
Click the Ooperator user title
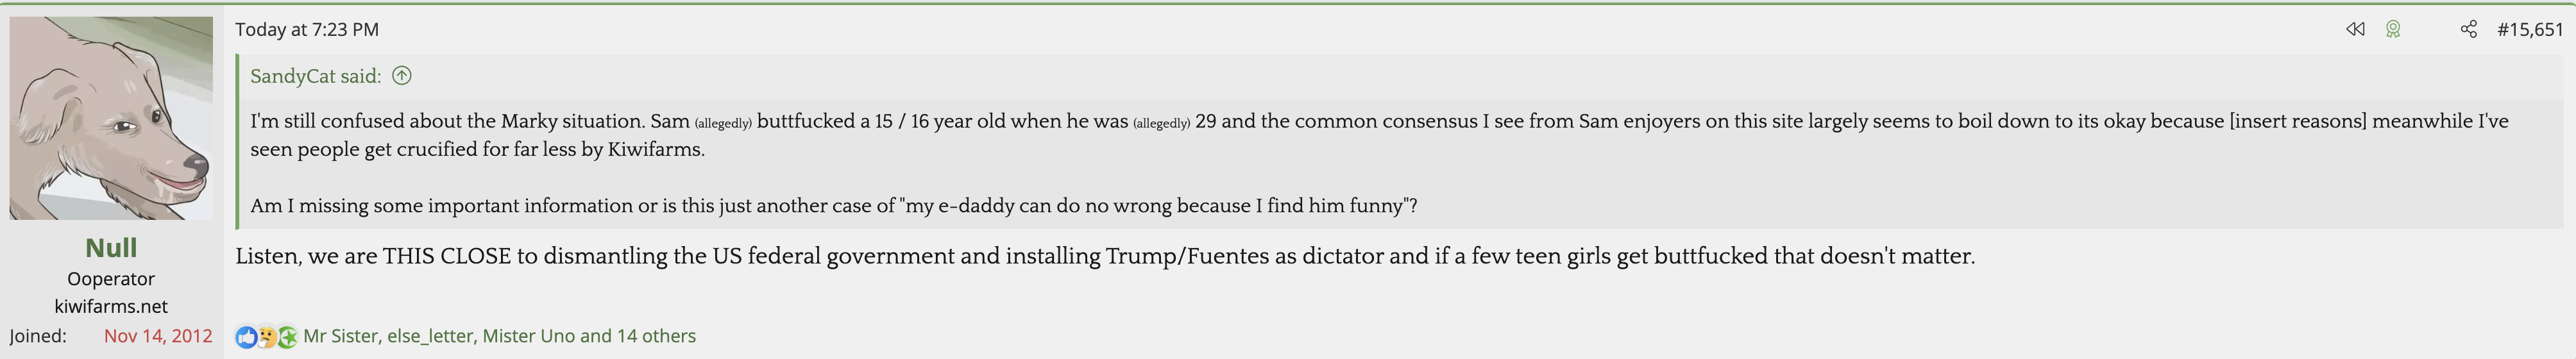(111, 279)
